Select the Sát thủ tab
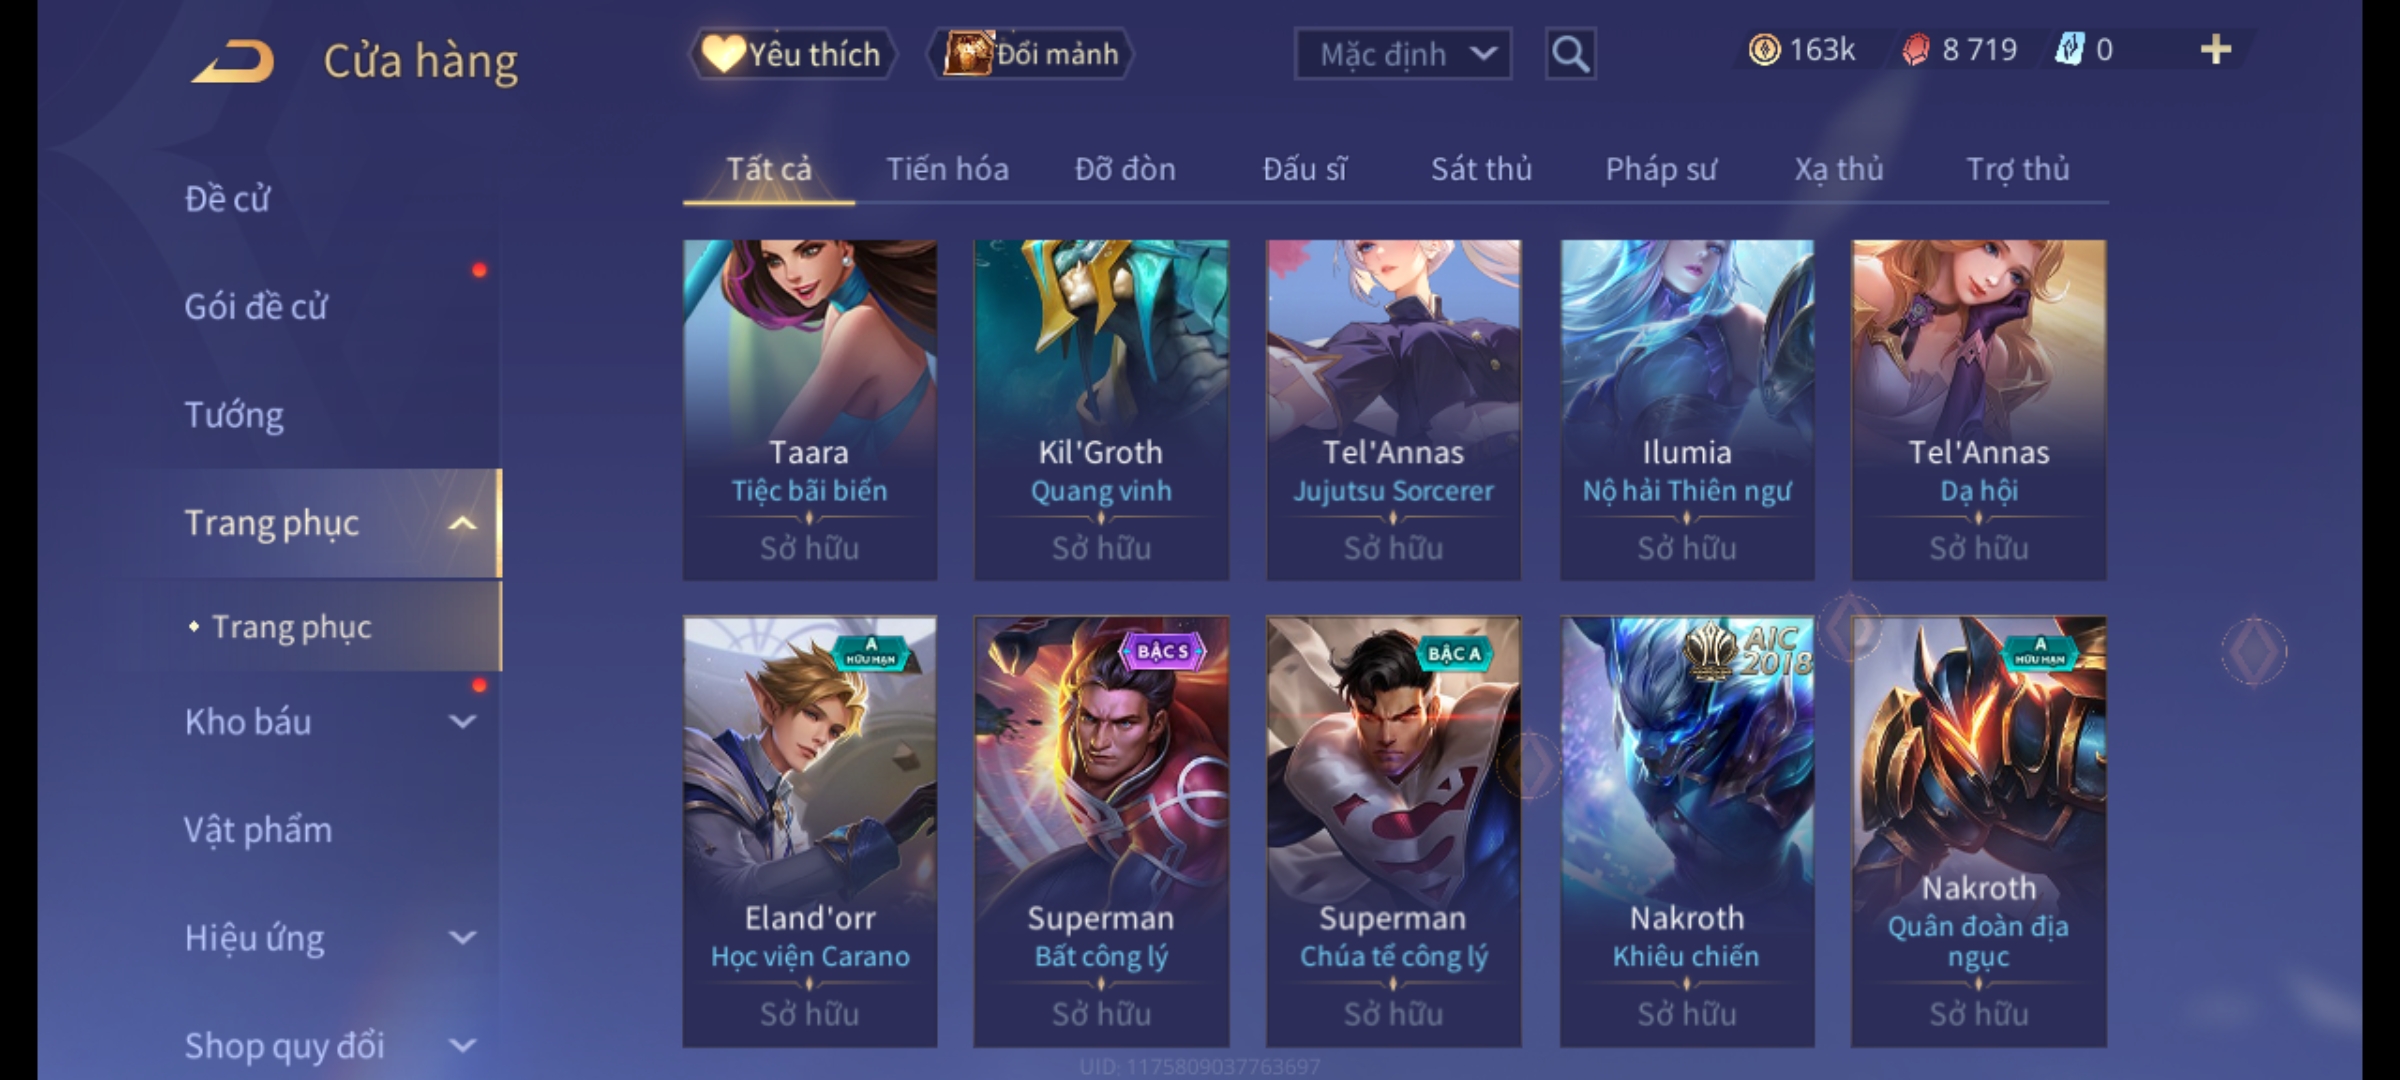Viewport: 2400px width, 1080px height. coord(1481,169)
